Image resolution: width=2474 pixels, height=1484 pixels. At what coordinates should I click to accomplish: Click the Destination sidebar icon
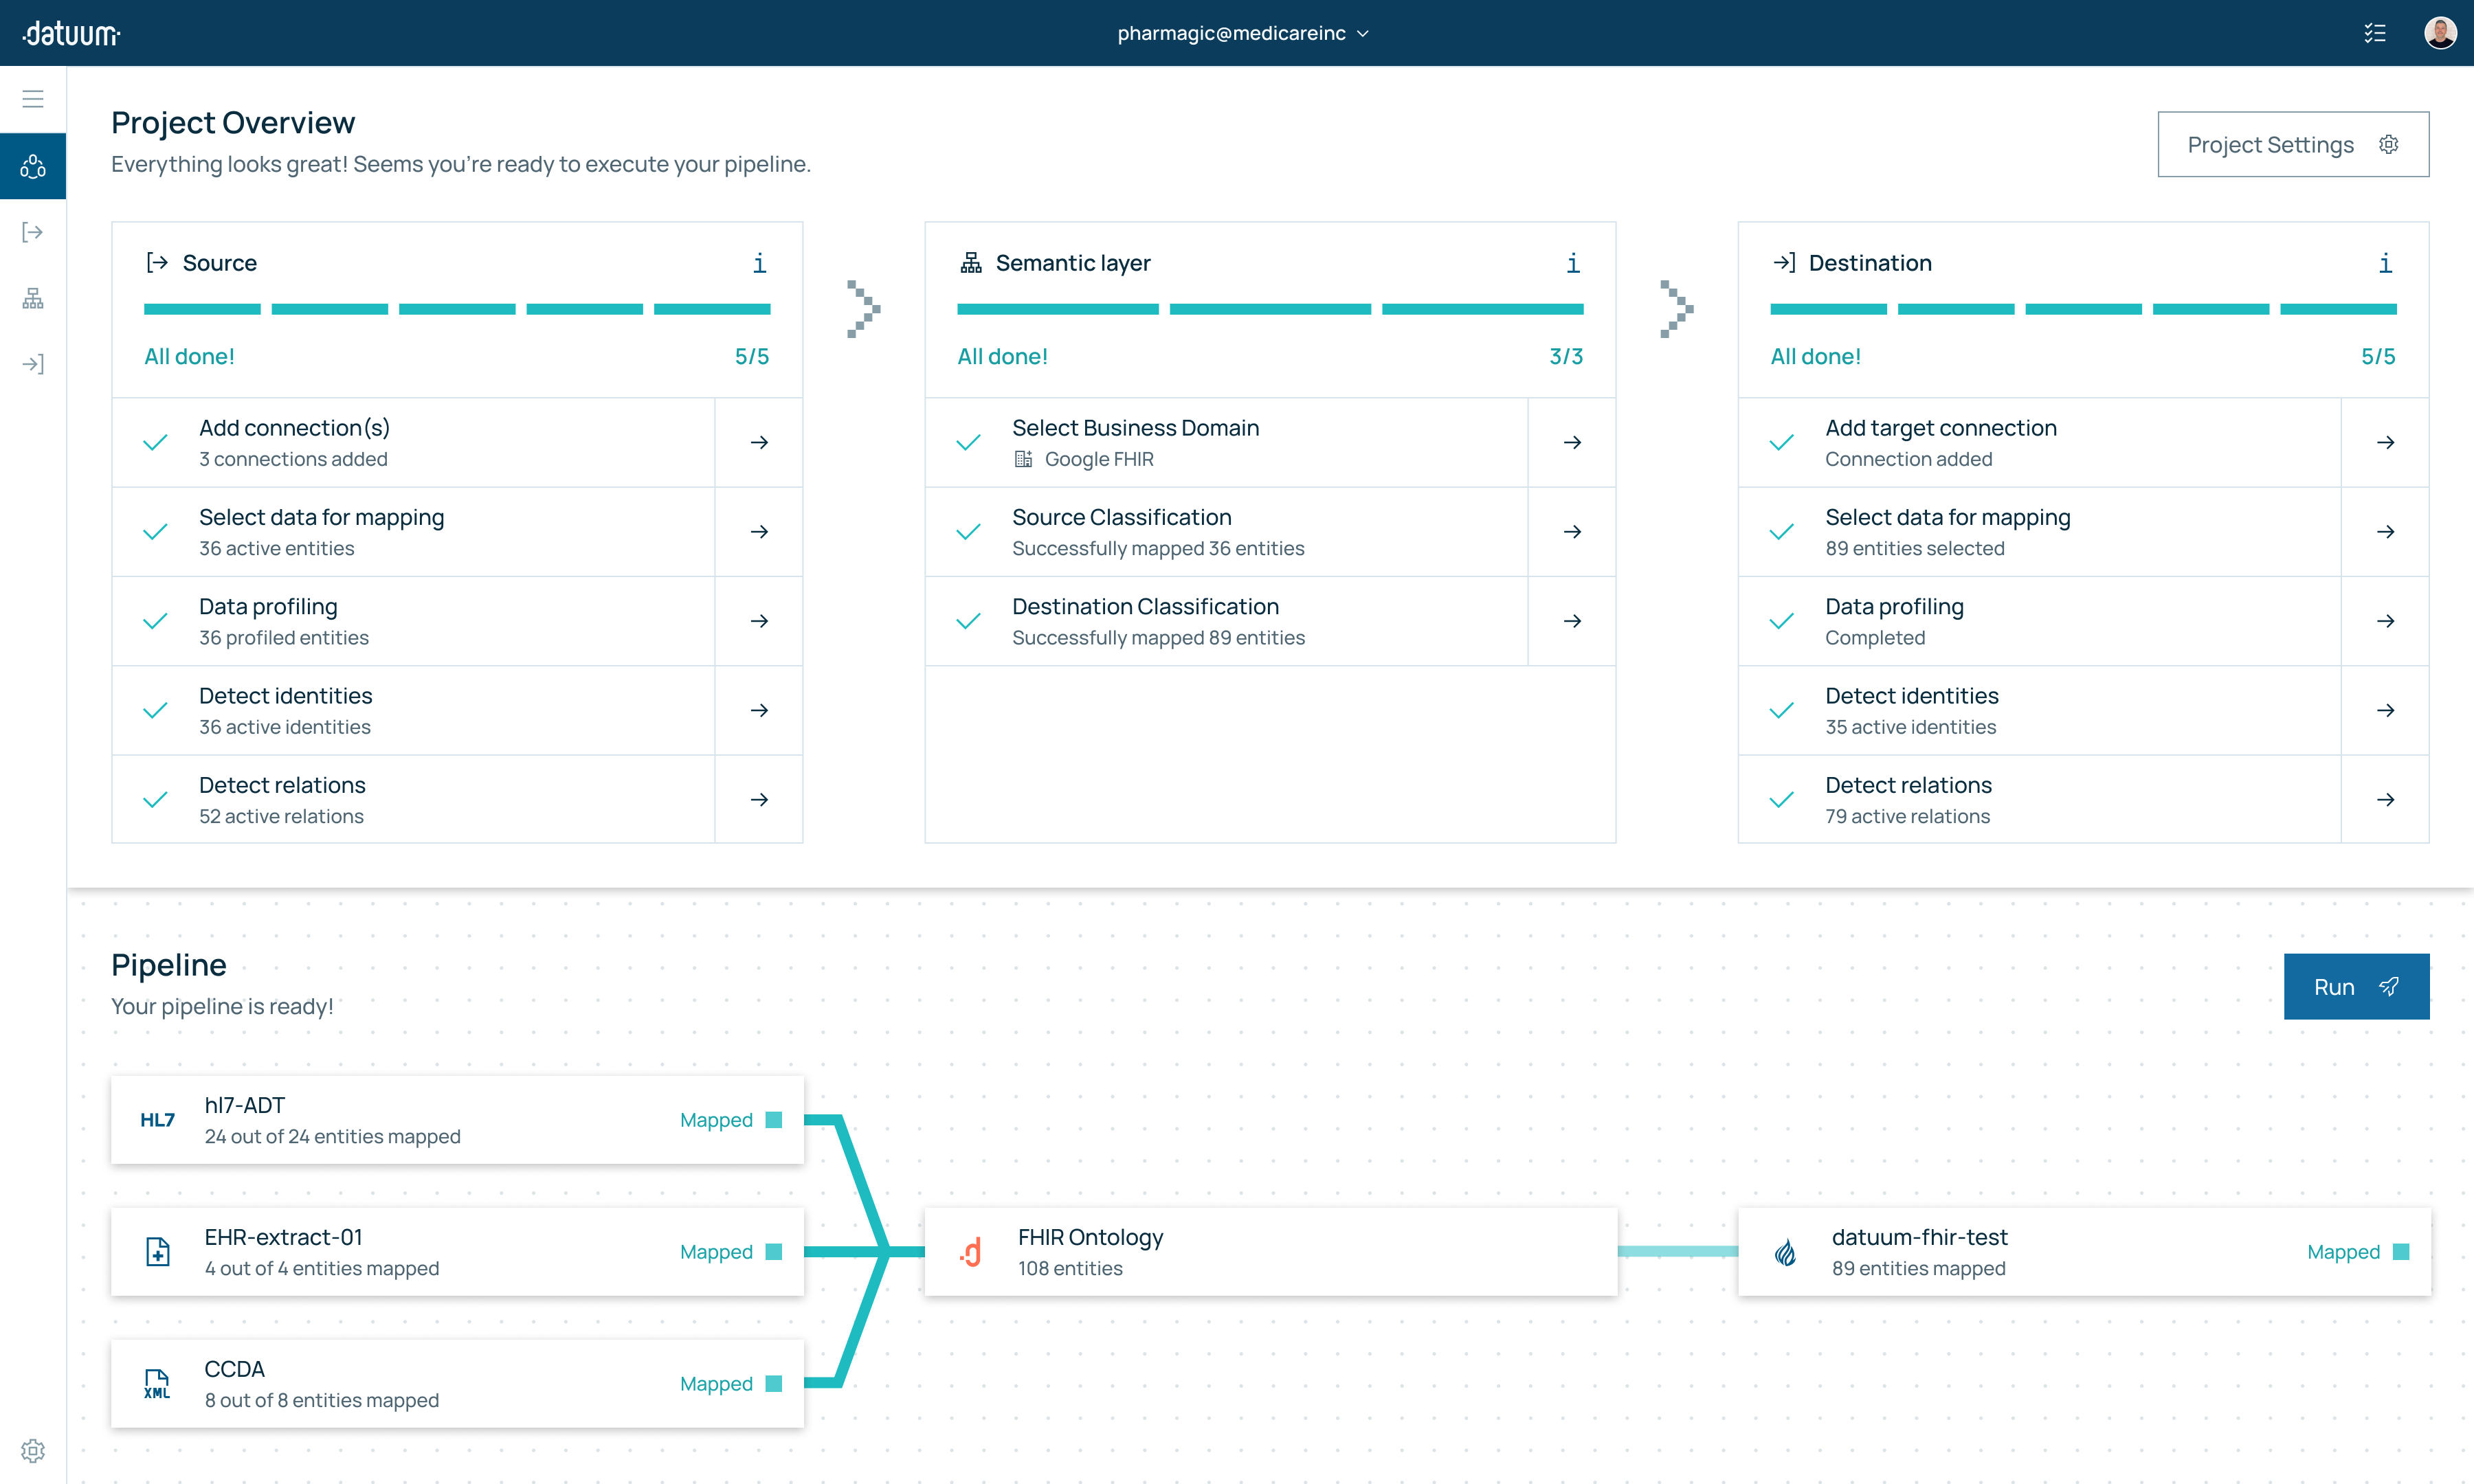click(33, 364)
